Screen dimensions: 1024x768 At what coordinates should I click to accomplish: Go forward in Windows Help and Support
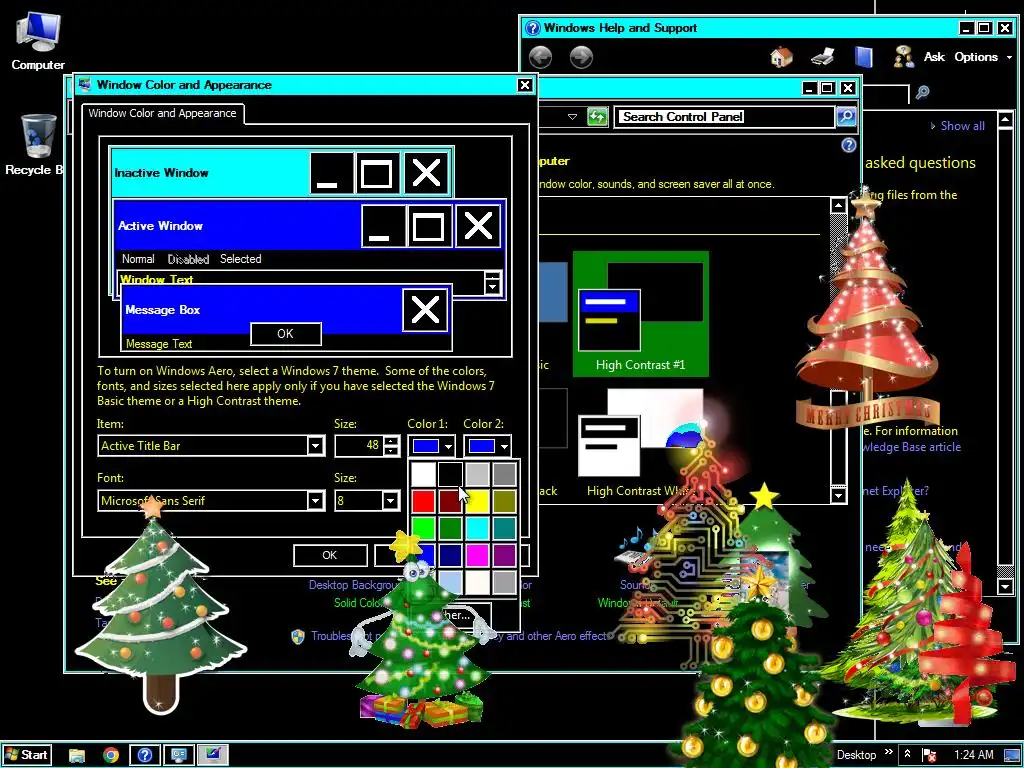[581, 57]
